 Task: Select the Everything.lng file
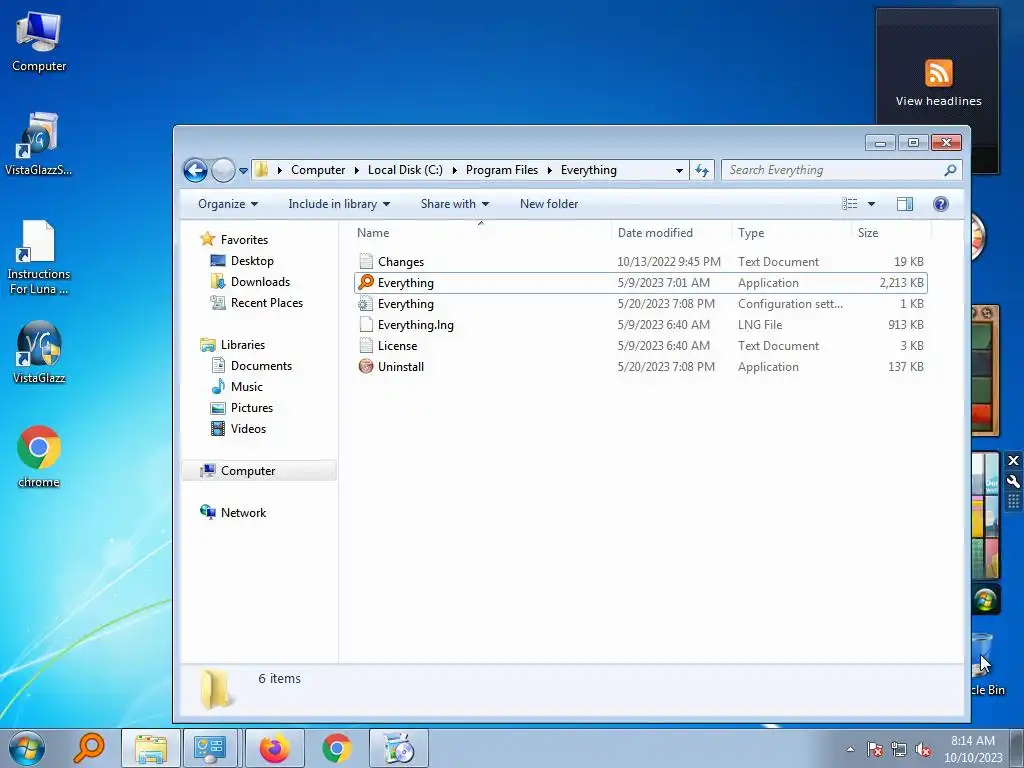(640, 325)
